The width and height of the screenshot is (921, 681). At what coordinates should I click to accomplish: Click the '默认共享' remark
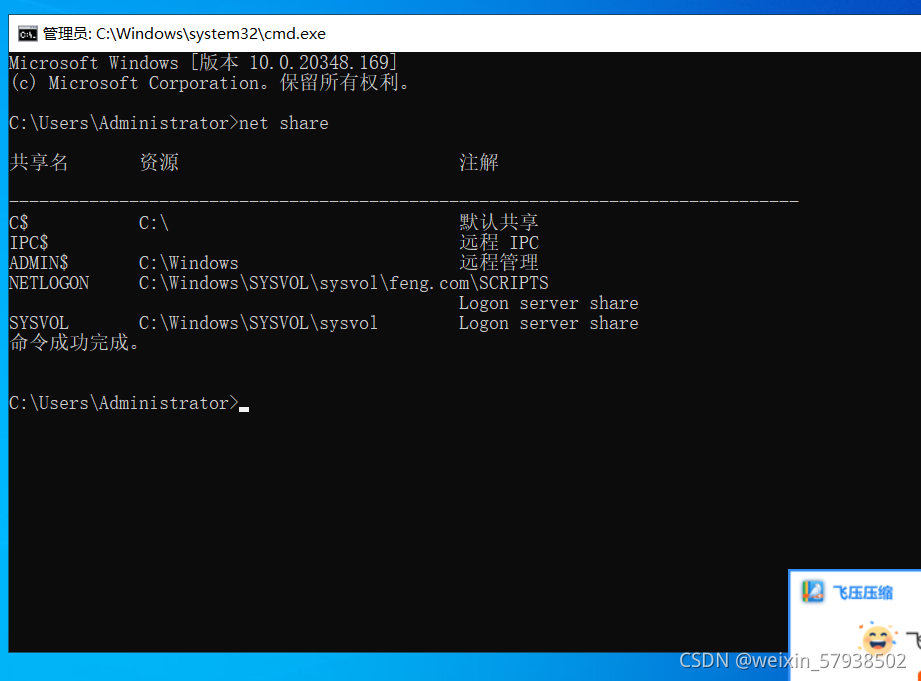(499, 222)
